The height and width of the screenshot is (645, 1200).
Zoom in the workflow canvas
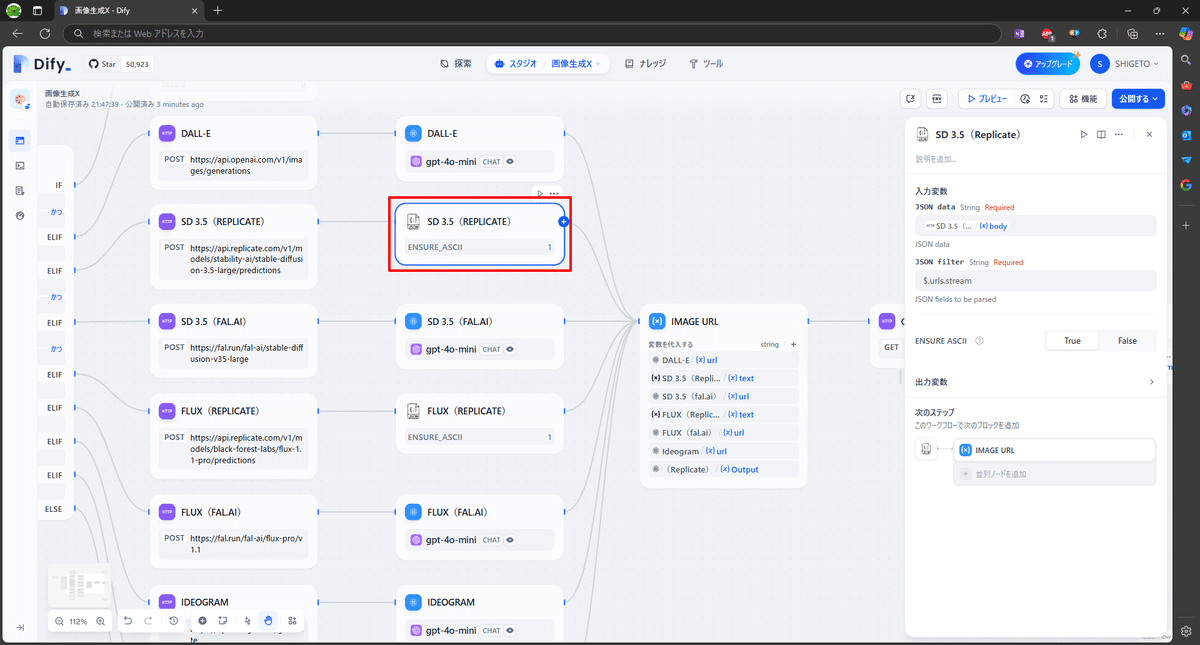(100, 621)
